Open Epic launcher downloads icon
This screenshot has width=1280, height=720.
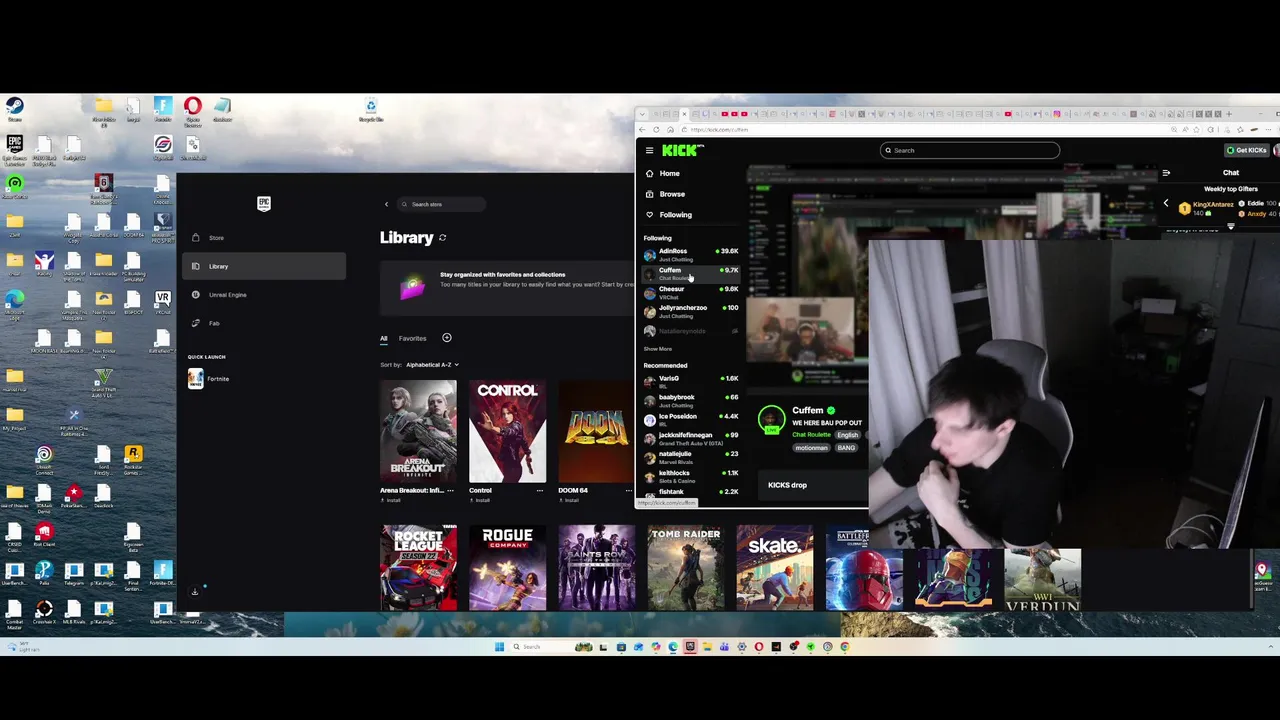[195, 592]
